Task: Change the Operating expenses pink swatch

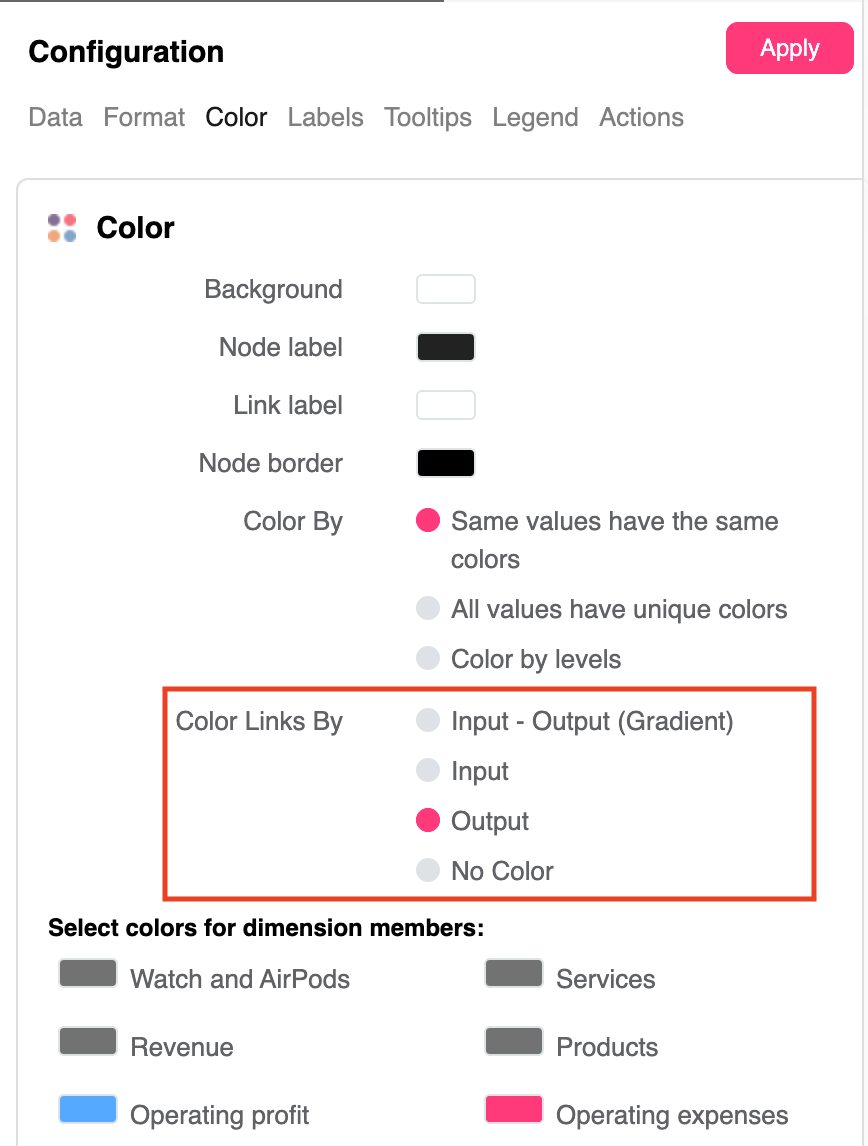Action: click(514, 1110)
